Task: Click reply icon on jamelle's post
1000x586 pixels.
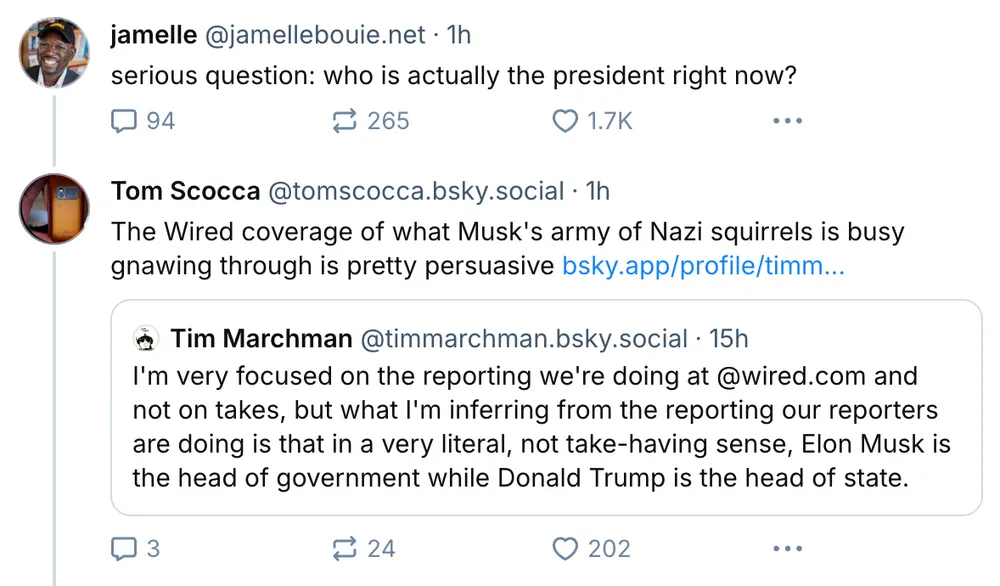Action: (123, 121)
